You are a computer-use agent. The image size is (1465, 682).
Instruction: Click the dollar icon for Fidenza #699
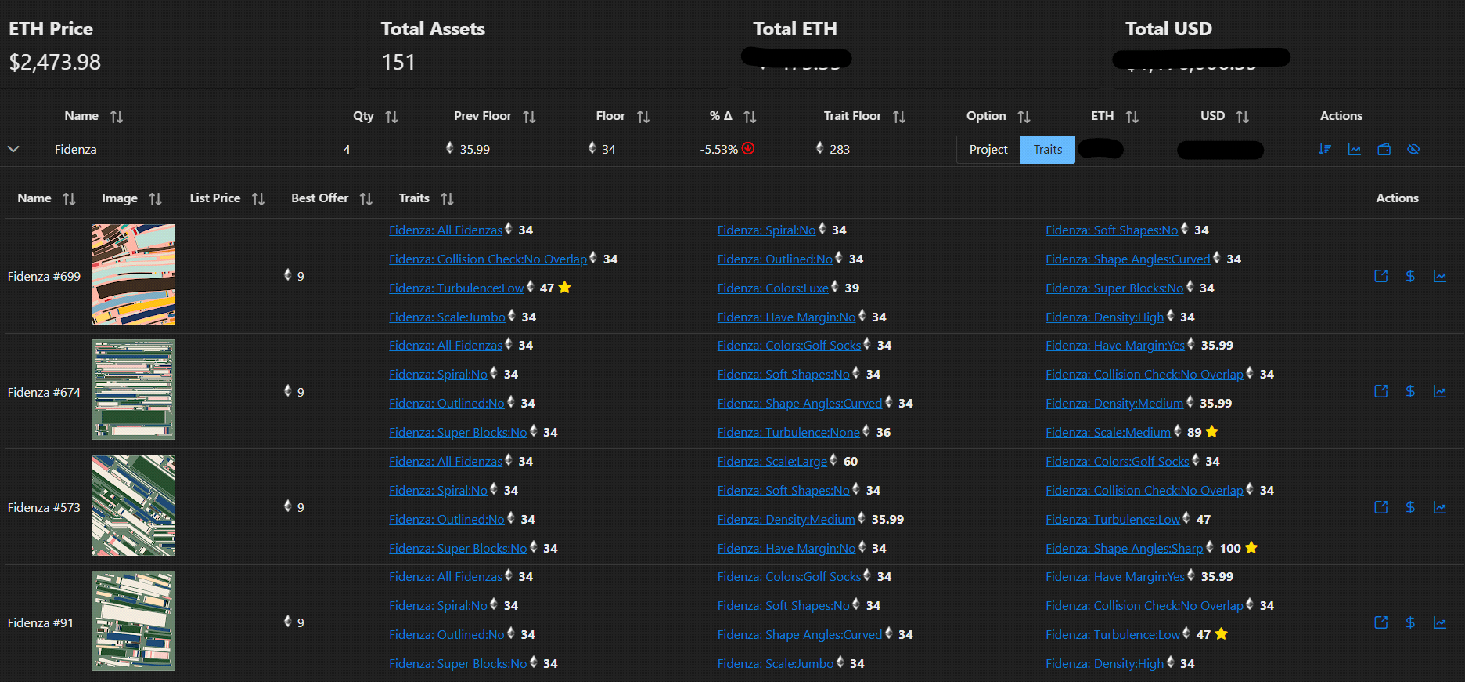(x=1410, y=276)
